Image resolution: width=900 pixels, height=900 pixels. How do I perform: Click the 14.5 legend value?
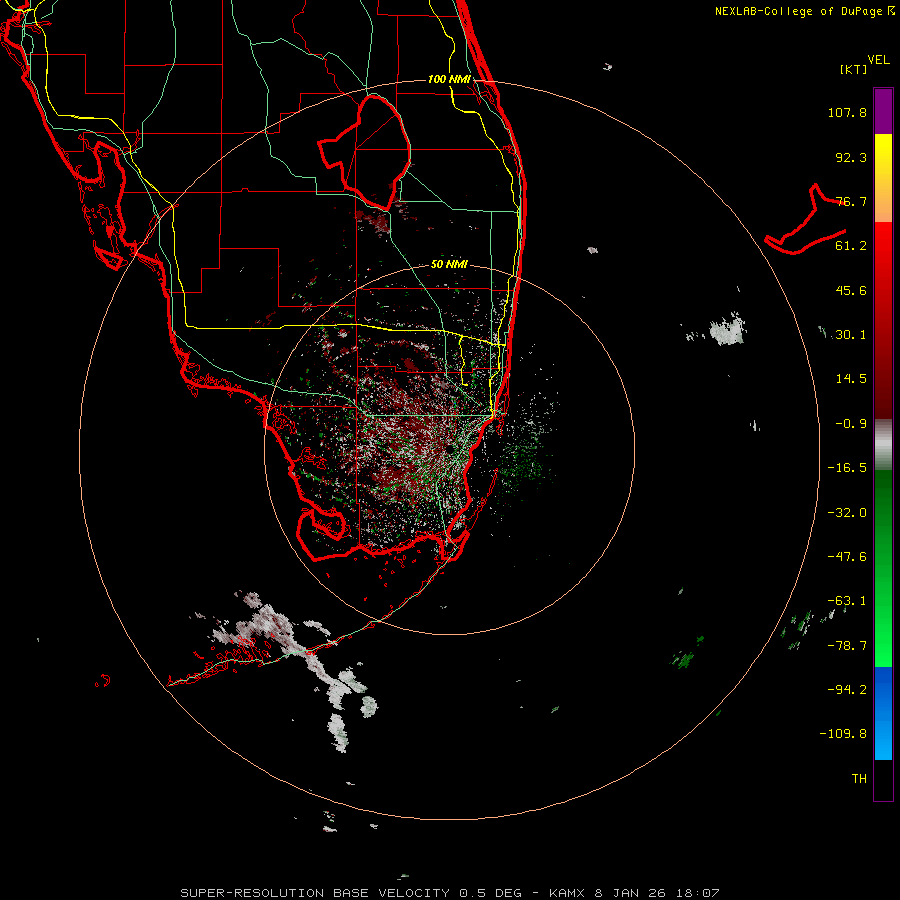pyautogui.click(x=851, y=379)
